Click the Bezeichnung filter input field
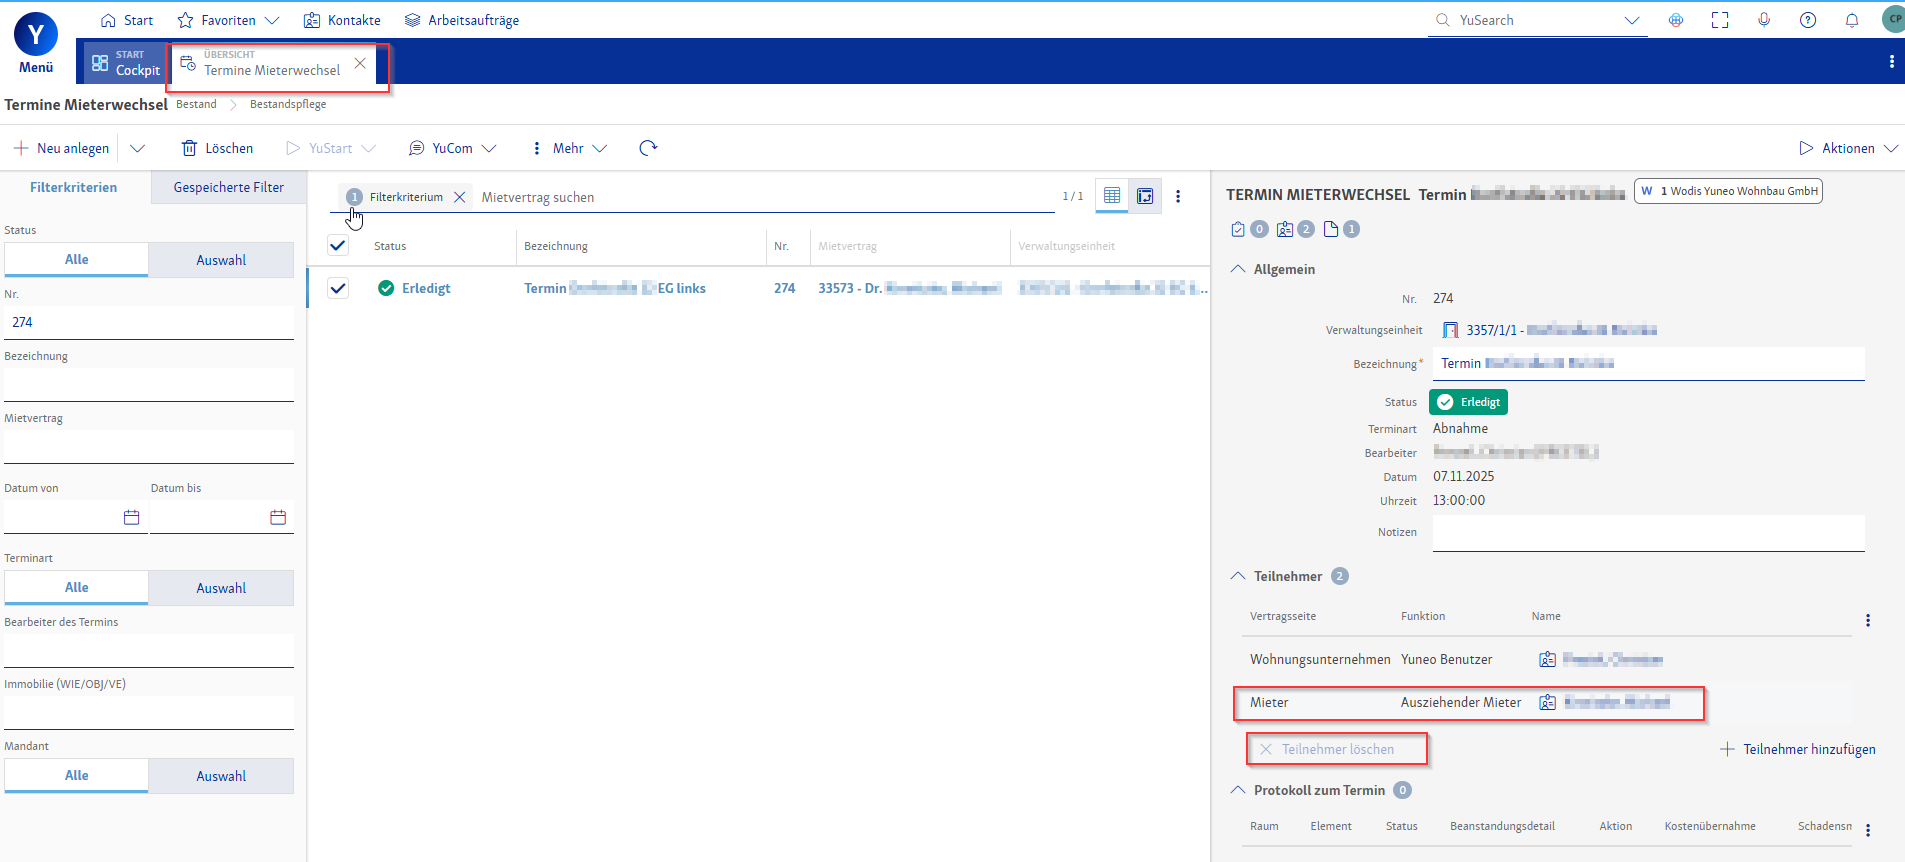The image size is (1905, 862). 148,384
